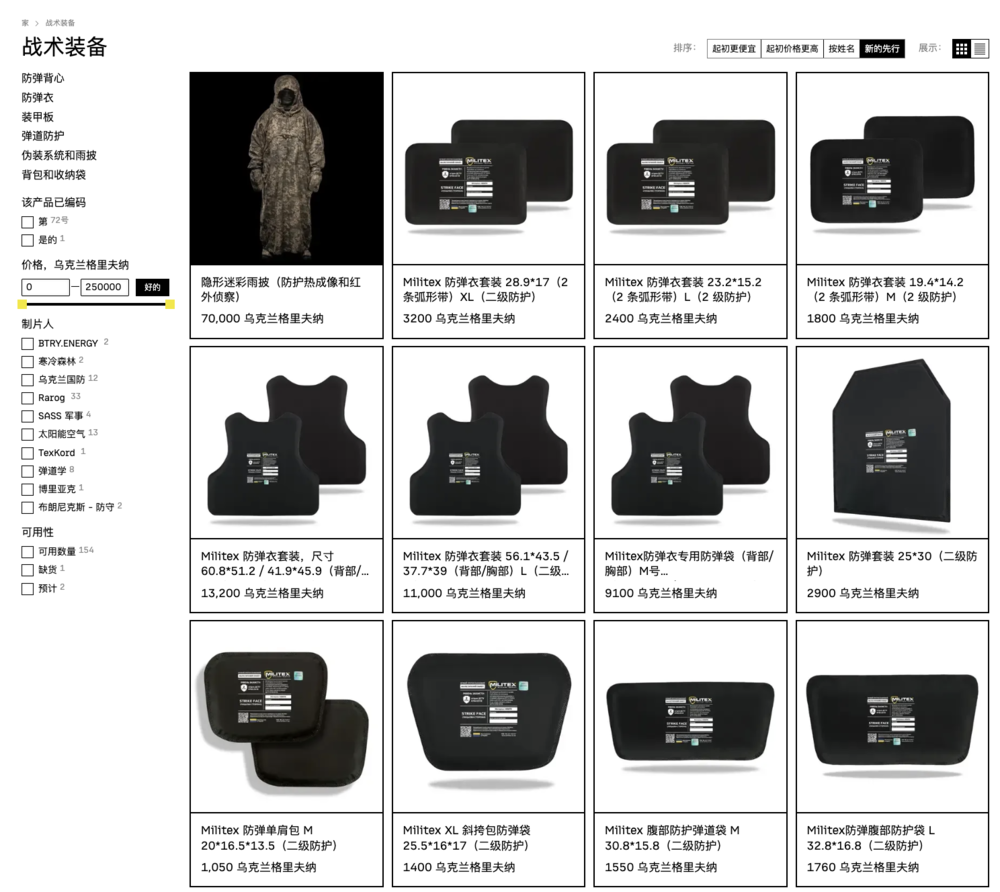Click the 好的 price apply button

point(152,288)
